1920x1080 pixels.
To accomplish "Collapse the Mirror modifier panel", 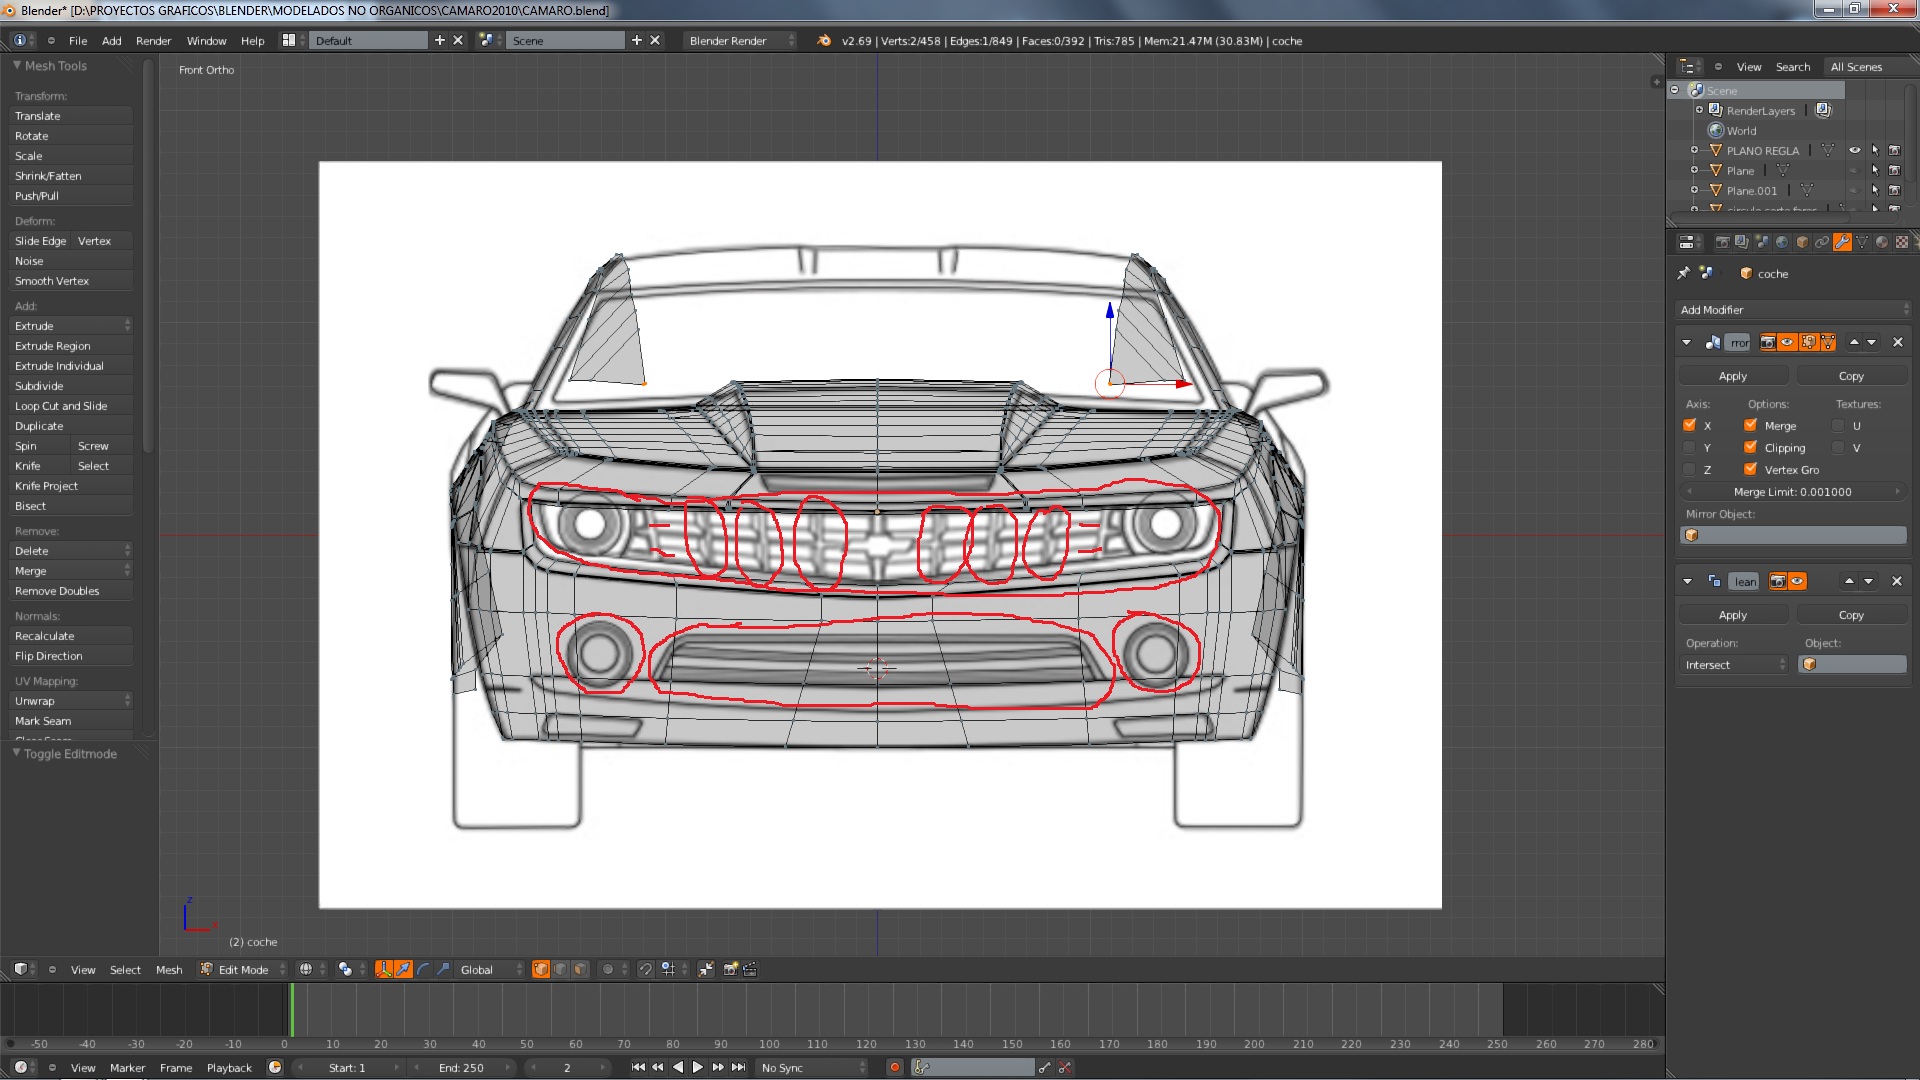I will coord(1687,342).
